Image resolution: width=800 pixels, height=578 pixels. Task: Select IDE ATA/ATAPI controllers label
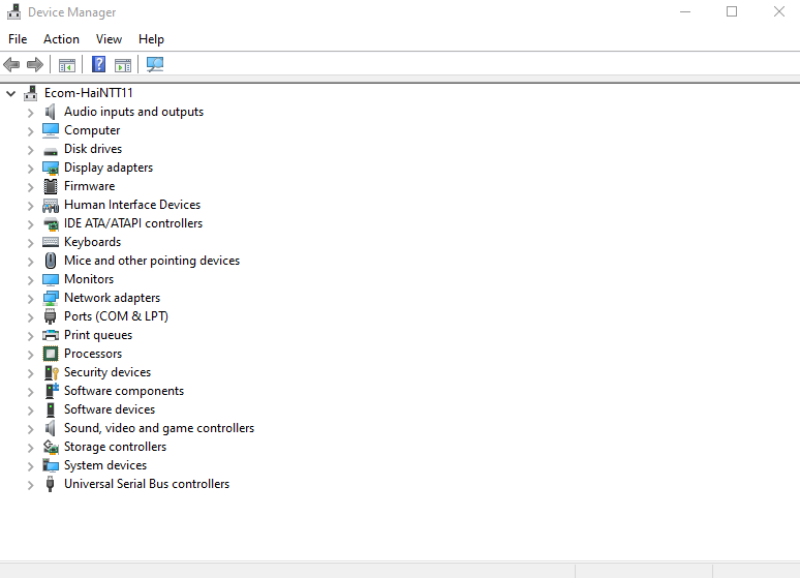pyautogui.click(x=133, y=223)
